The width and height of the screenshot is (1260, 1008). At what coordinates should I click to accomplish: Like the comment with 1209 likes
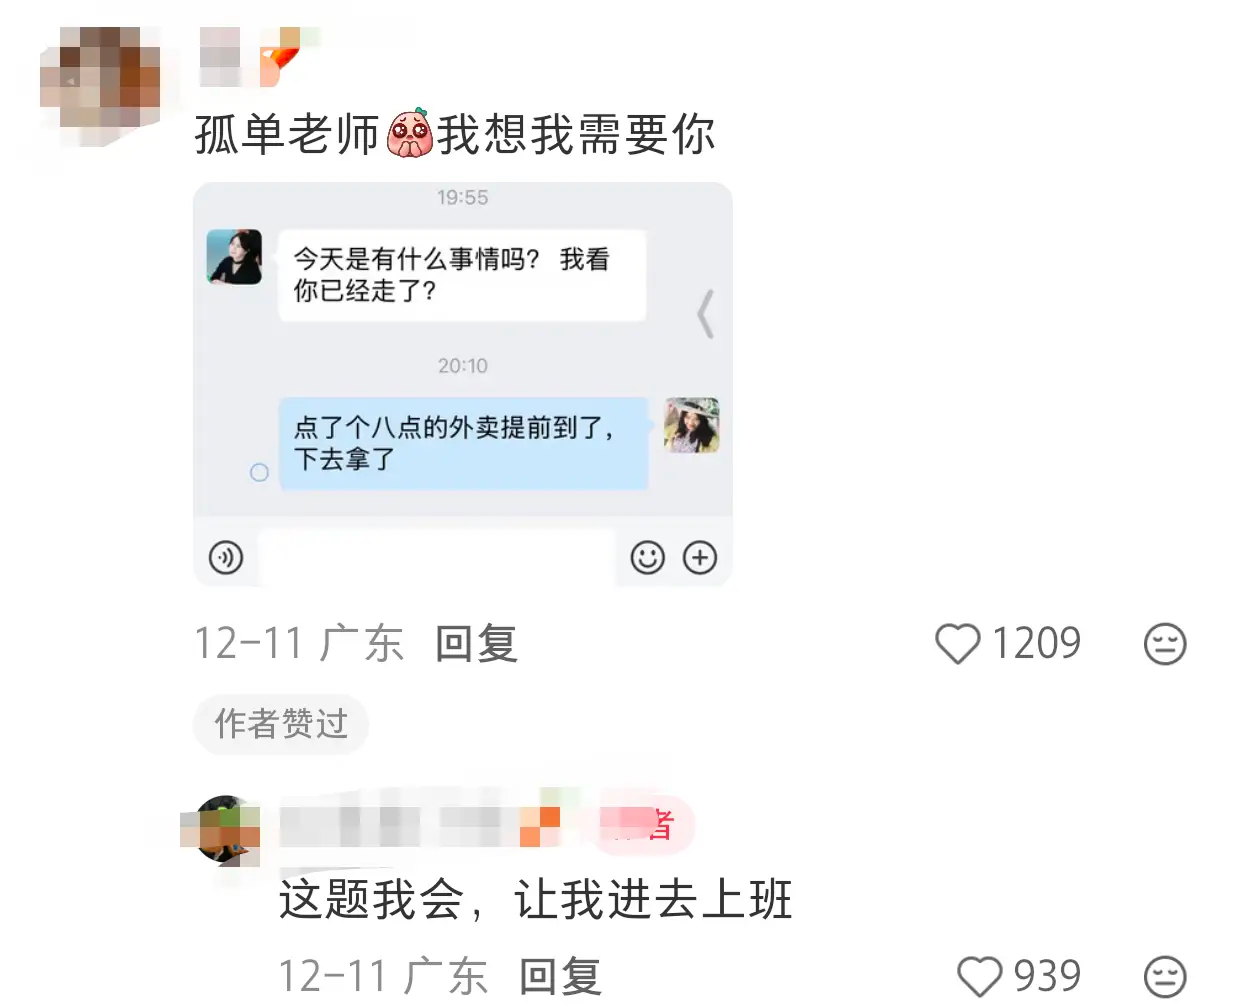[957, 644]
